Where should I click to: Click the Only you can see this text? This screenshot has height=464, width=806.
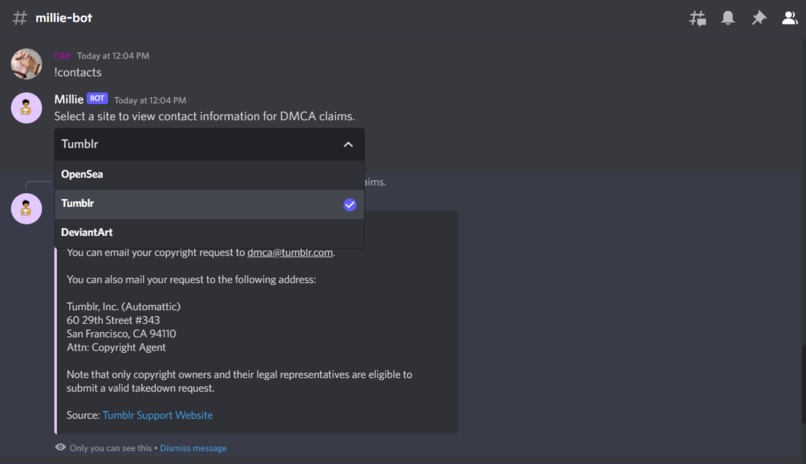pos(111,448)
